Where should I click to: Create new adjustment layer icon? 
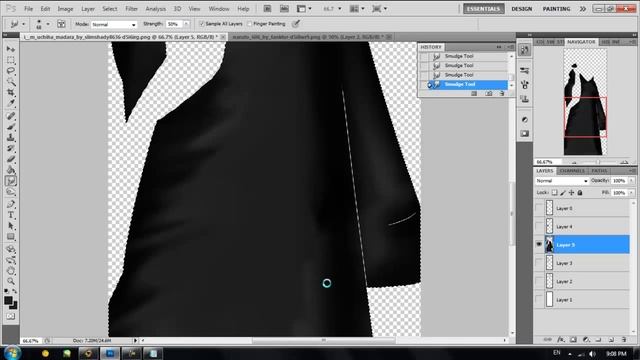(586, 339)
